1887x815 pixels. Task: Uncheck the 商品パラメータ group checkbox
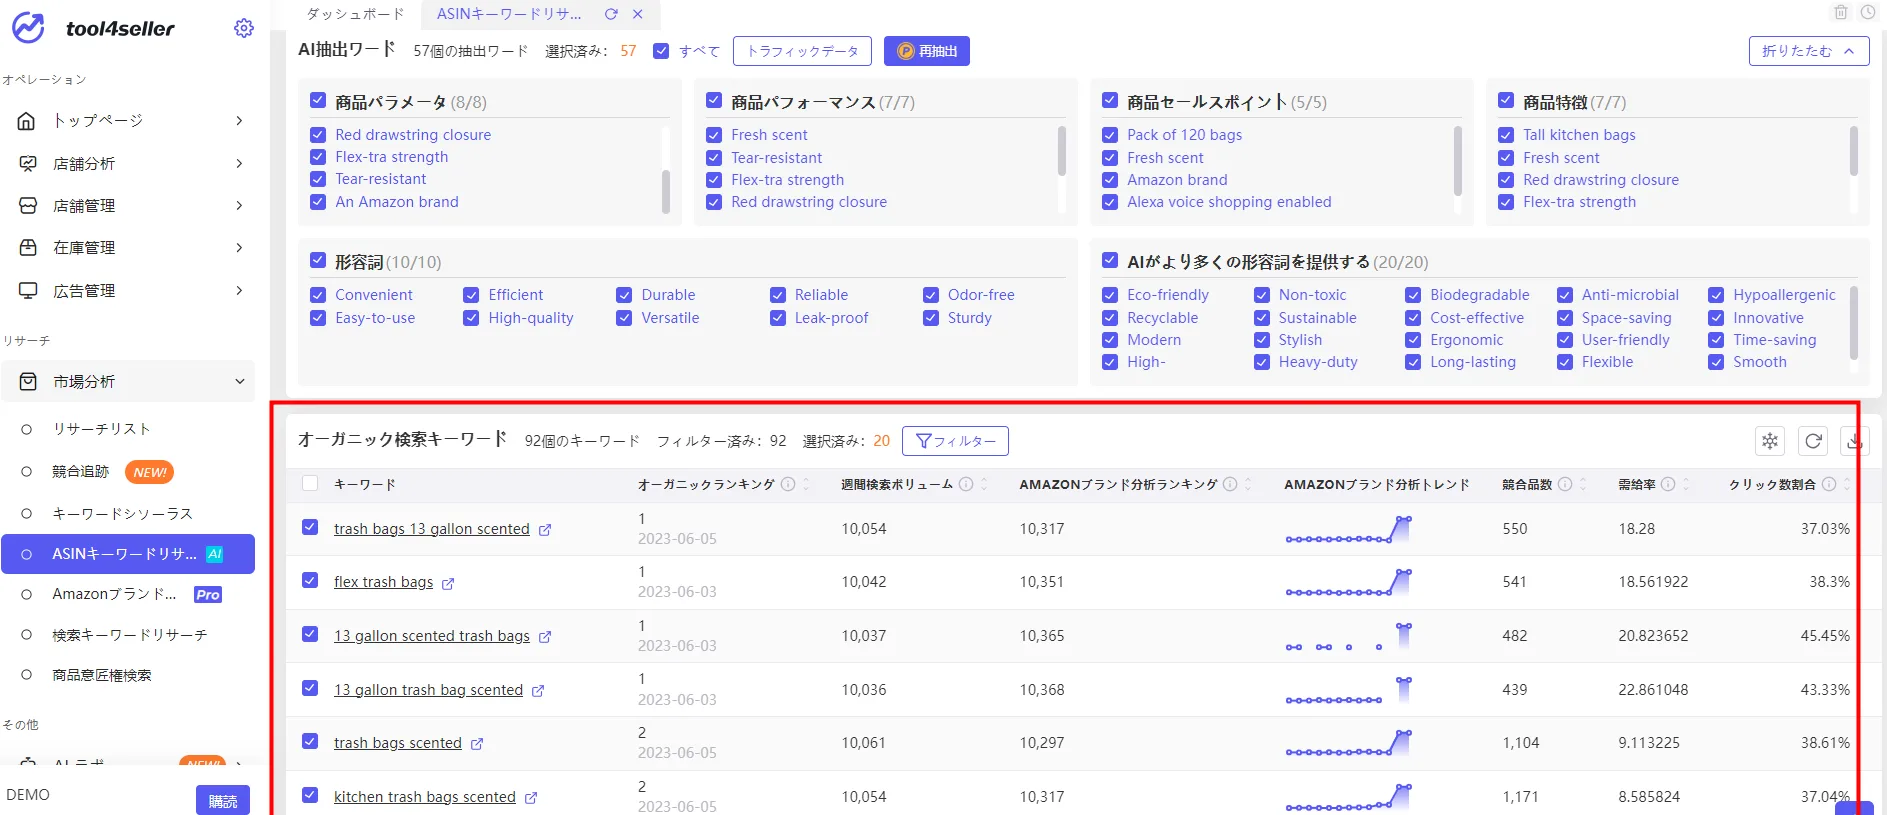[x=318, y=100]
